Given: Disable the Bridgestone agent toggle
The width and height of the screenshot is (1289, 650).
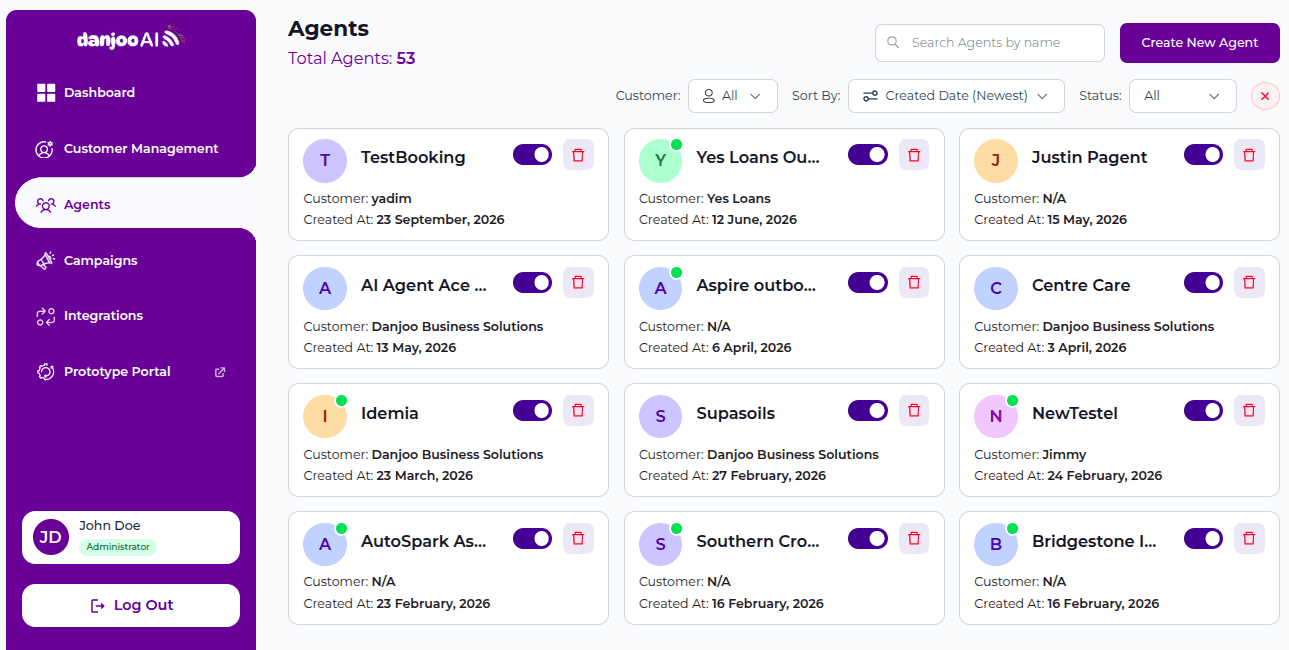Looking at the screenshot, I should 1203,538.
